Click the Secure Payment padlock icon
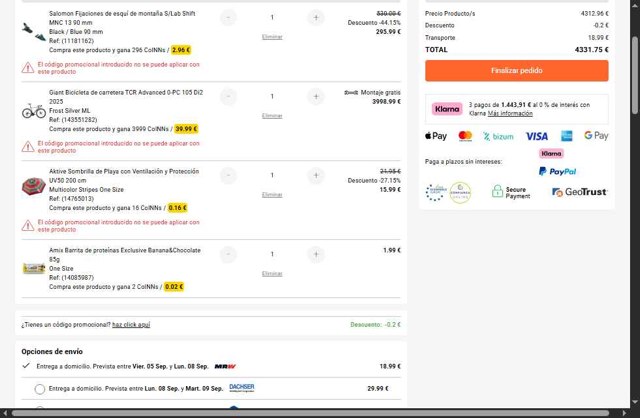 tap(497, 191)
